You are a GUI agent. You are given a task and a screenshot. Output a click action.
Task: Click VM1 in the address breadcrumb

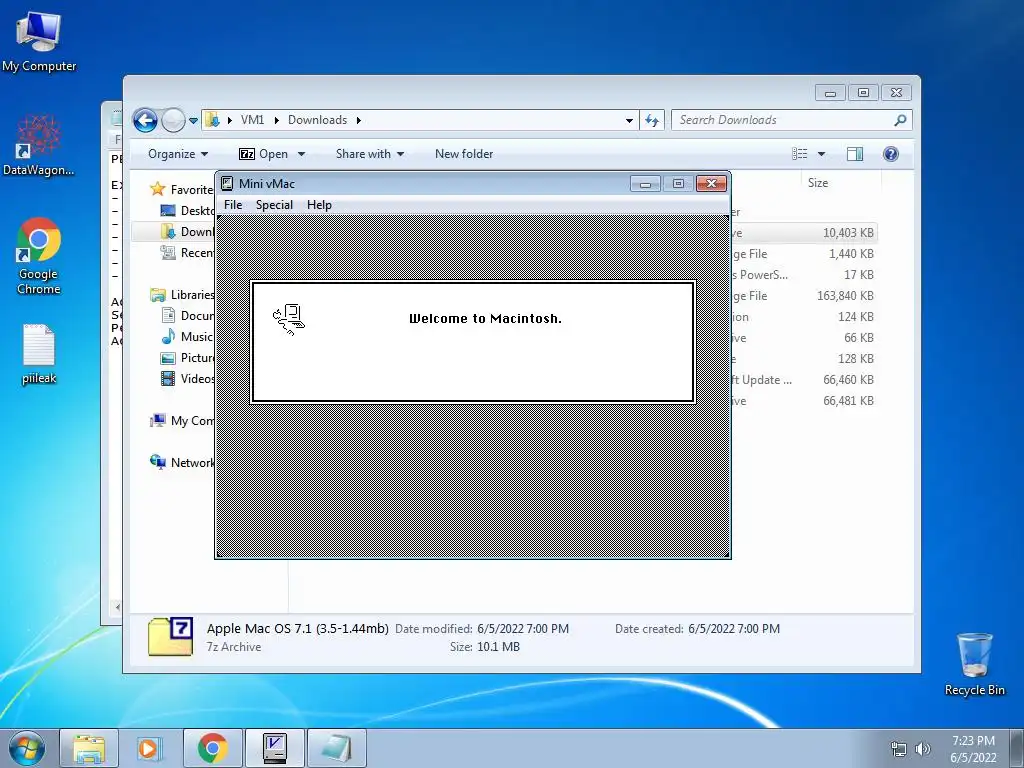click(x=252, y=120)
